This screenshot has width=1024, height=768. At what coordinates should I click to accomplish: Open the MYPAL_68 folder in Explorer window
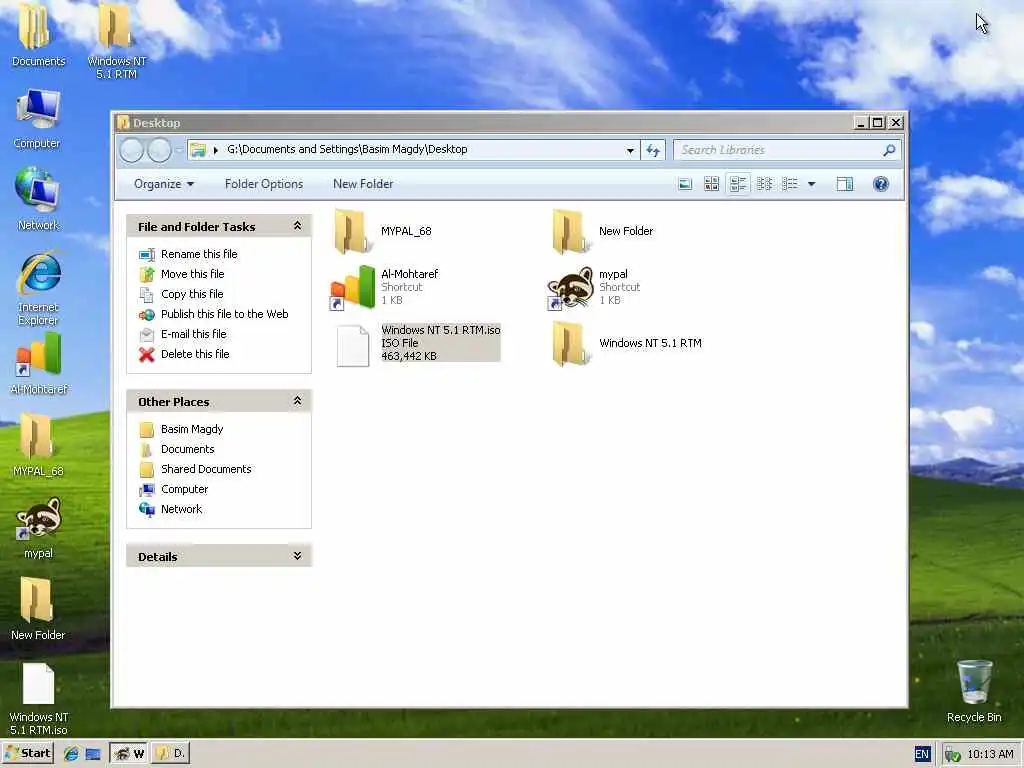[383, 231]
